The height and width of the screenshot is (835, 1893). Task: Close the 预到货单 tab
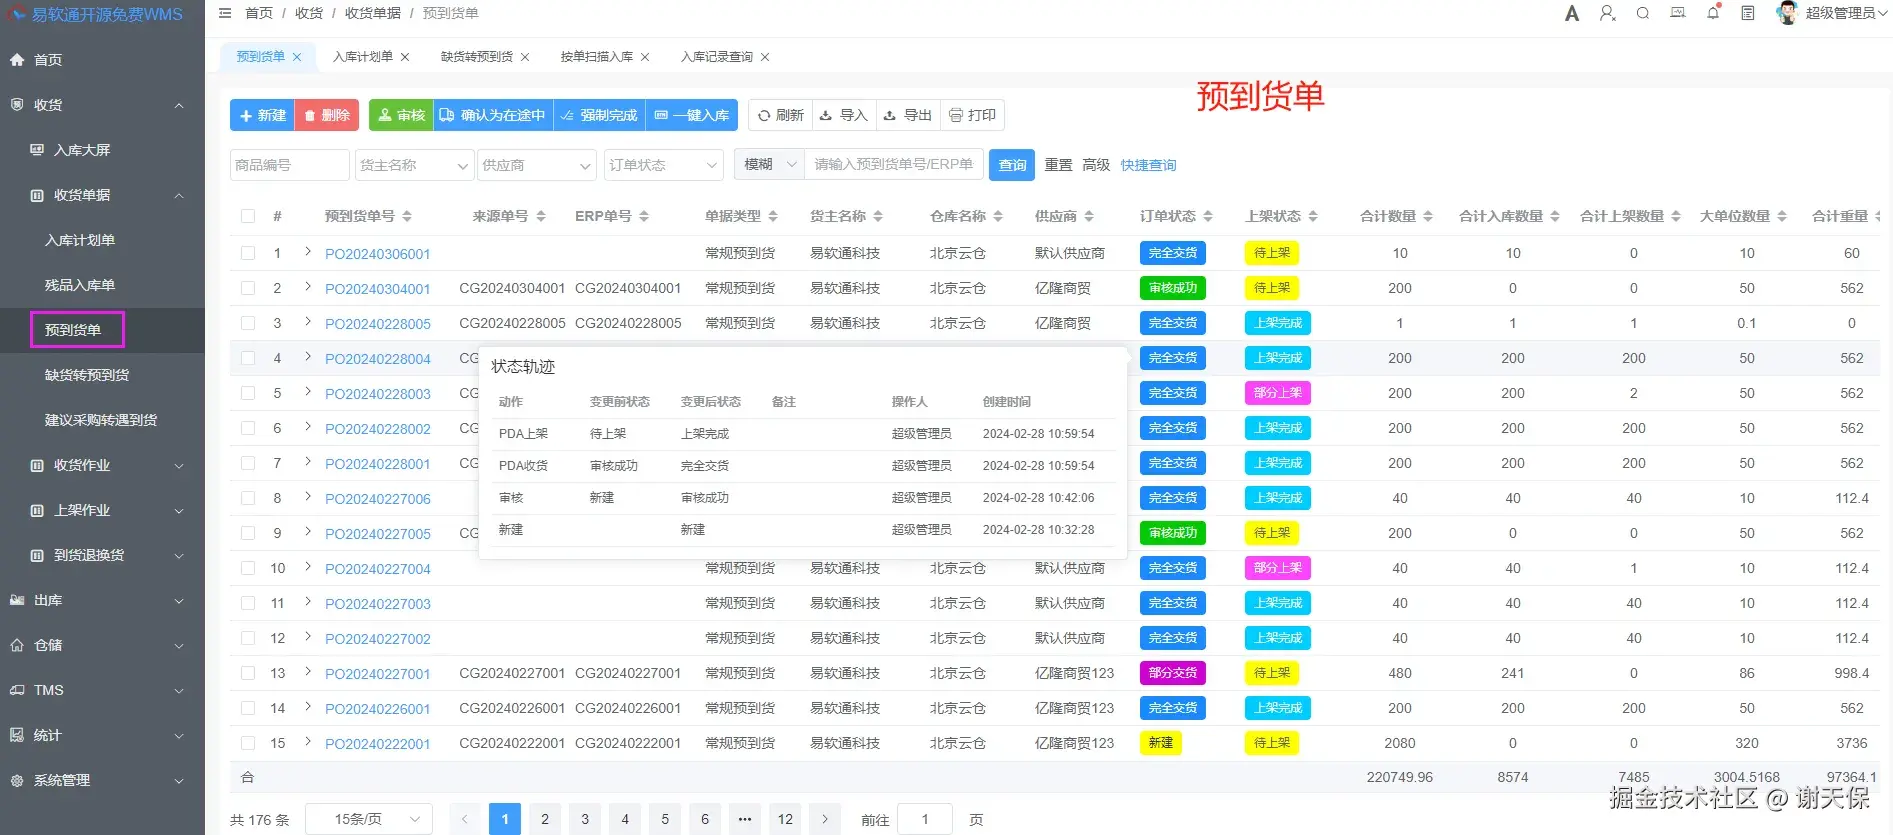pyautogui.click(x=297, y=57)
